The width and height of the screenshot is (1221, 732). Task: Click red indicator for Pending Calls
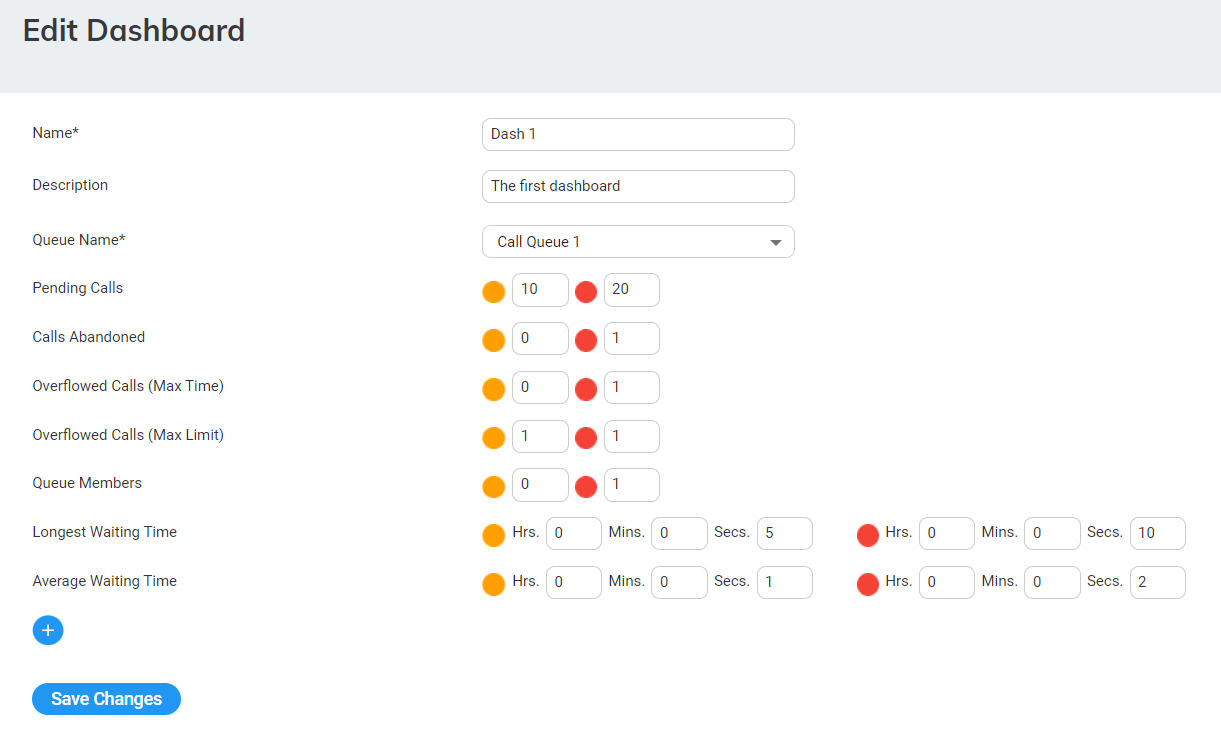[586, 292]
